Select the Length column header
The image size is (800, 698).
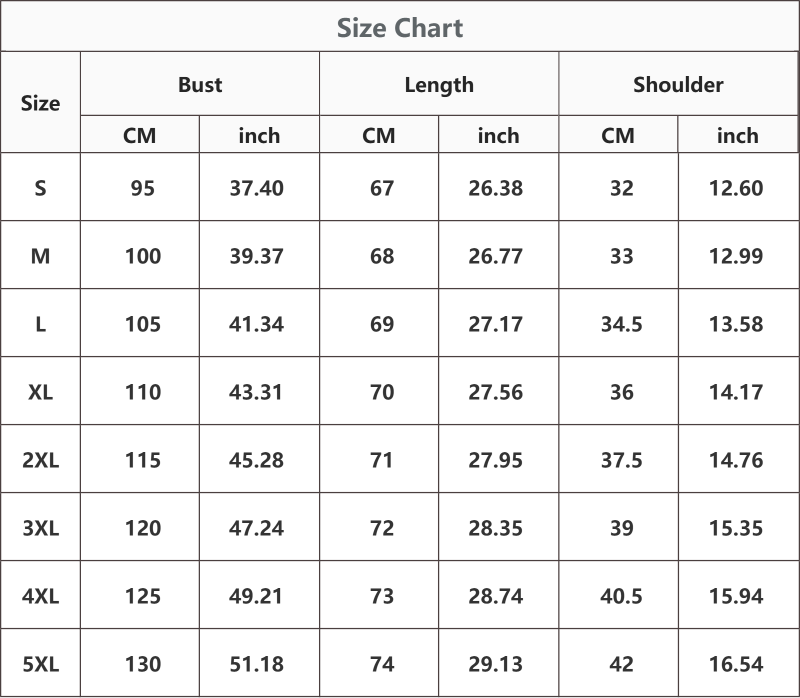click(x=439, y=85)
